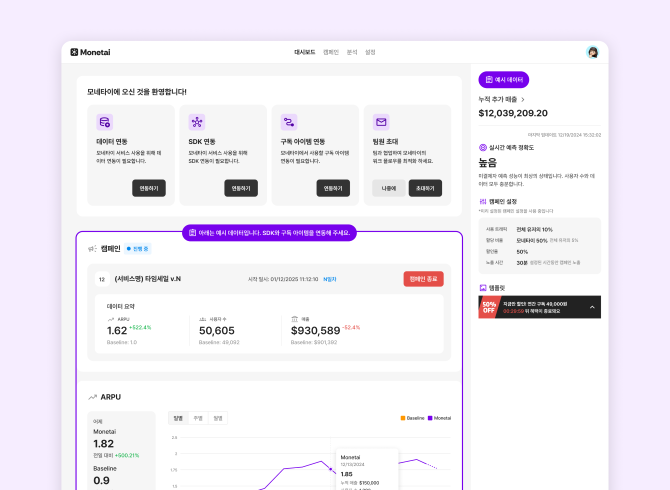Click the purple Monetai legend swatch
This screenshot has height=490, width=670.
click(430, 418)
